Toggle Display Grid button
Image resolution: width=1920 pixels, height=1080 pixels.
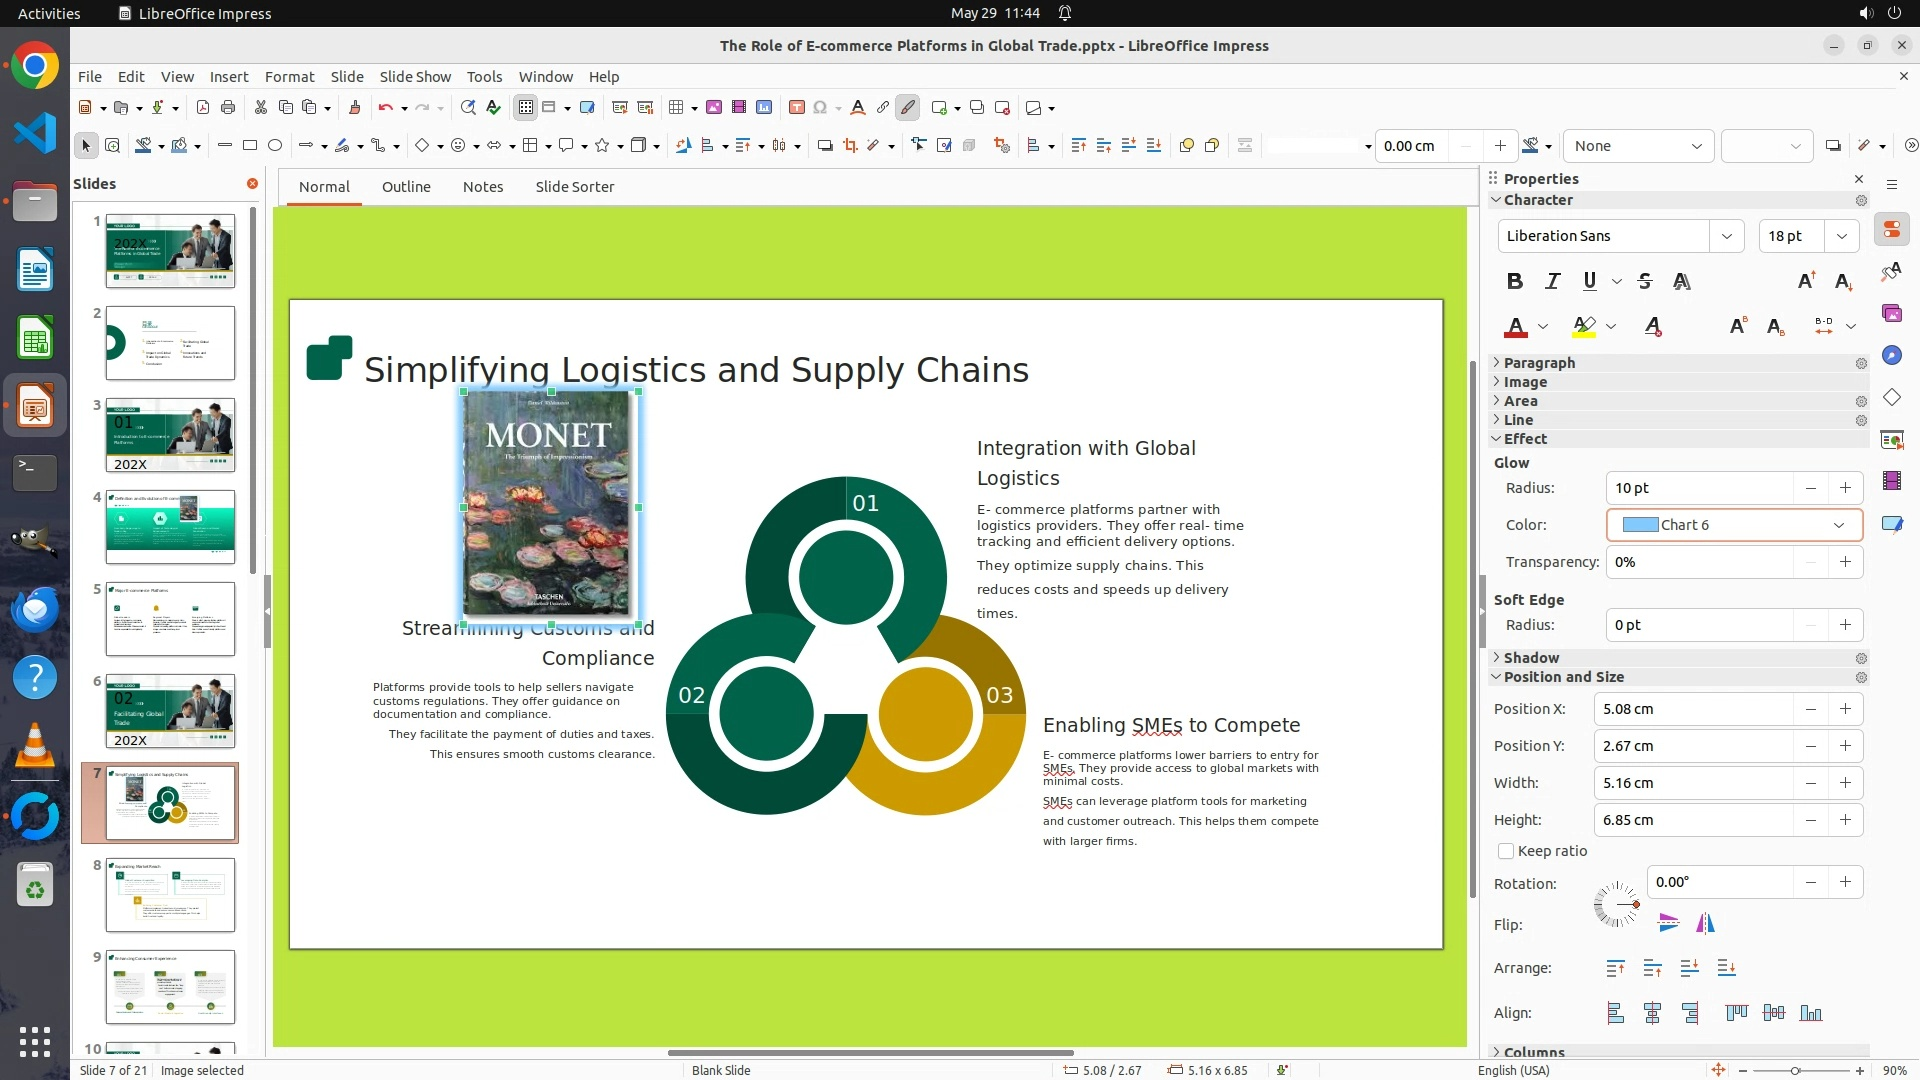tap(525, 107)
